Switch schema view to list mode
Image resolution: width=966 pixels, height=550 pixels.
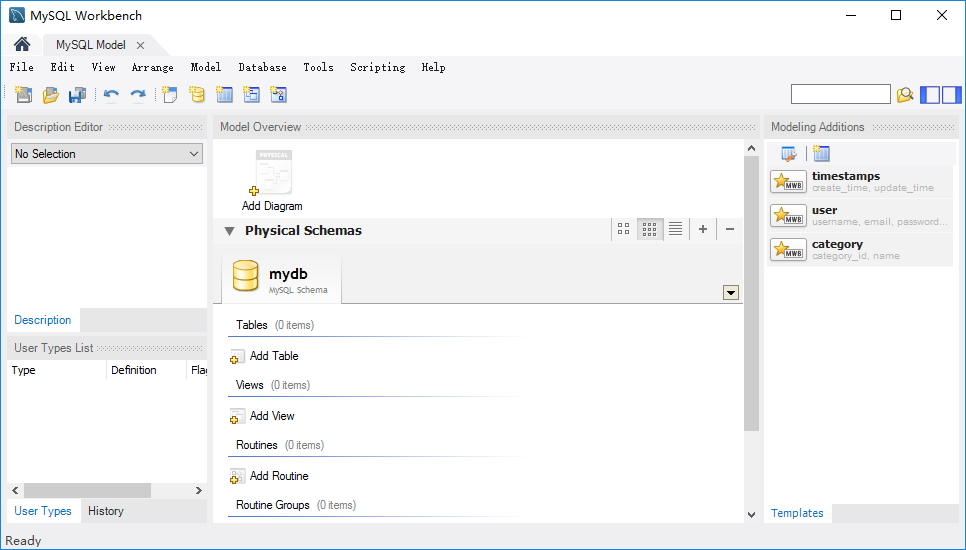[676, 229]
